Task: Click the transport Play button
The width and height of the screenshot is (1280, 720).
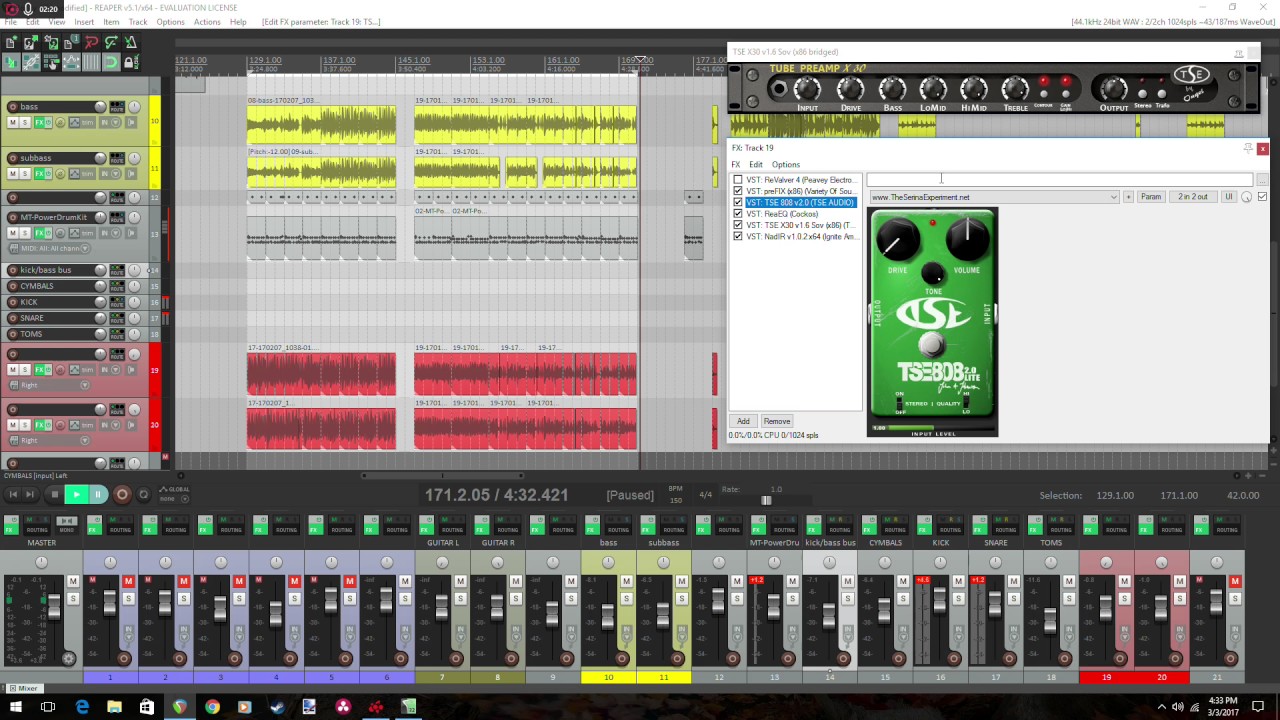Action: (x=76, y=494)
